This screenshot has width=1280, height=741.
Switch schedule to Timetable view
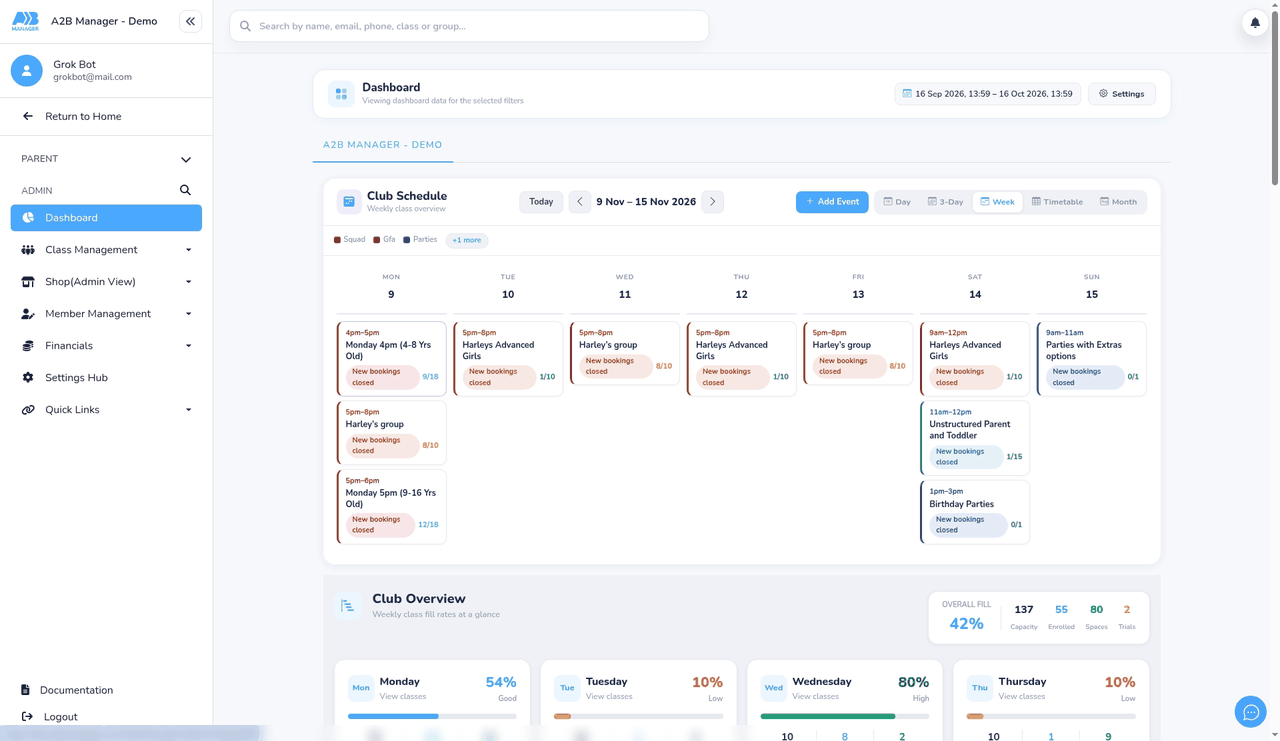point(1057,202)
